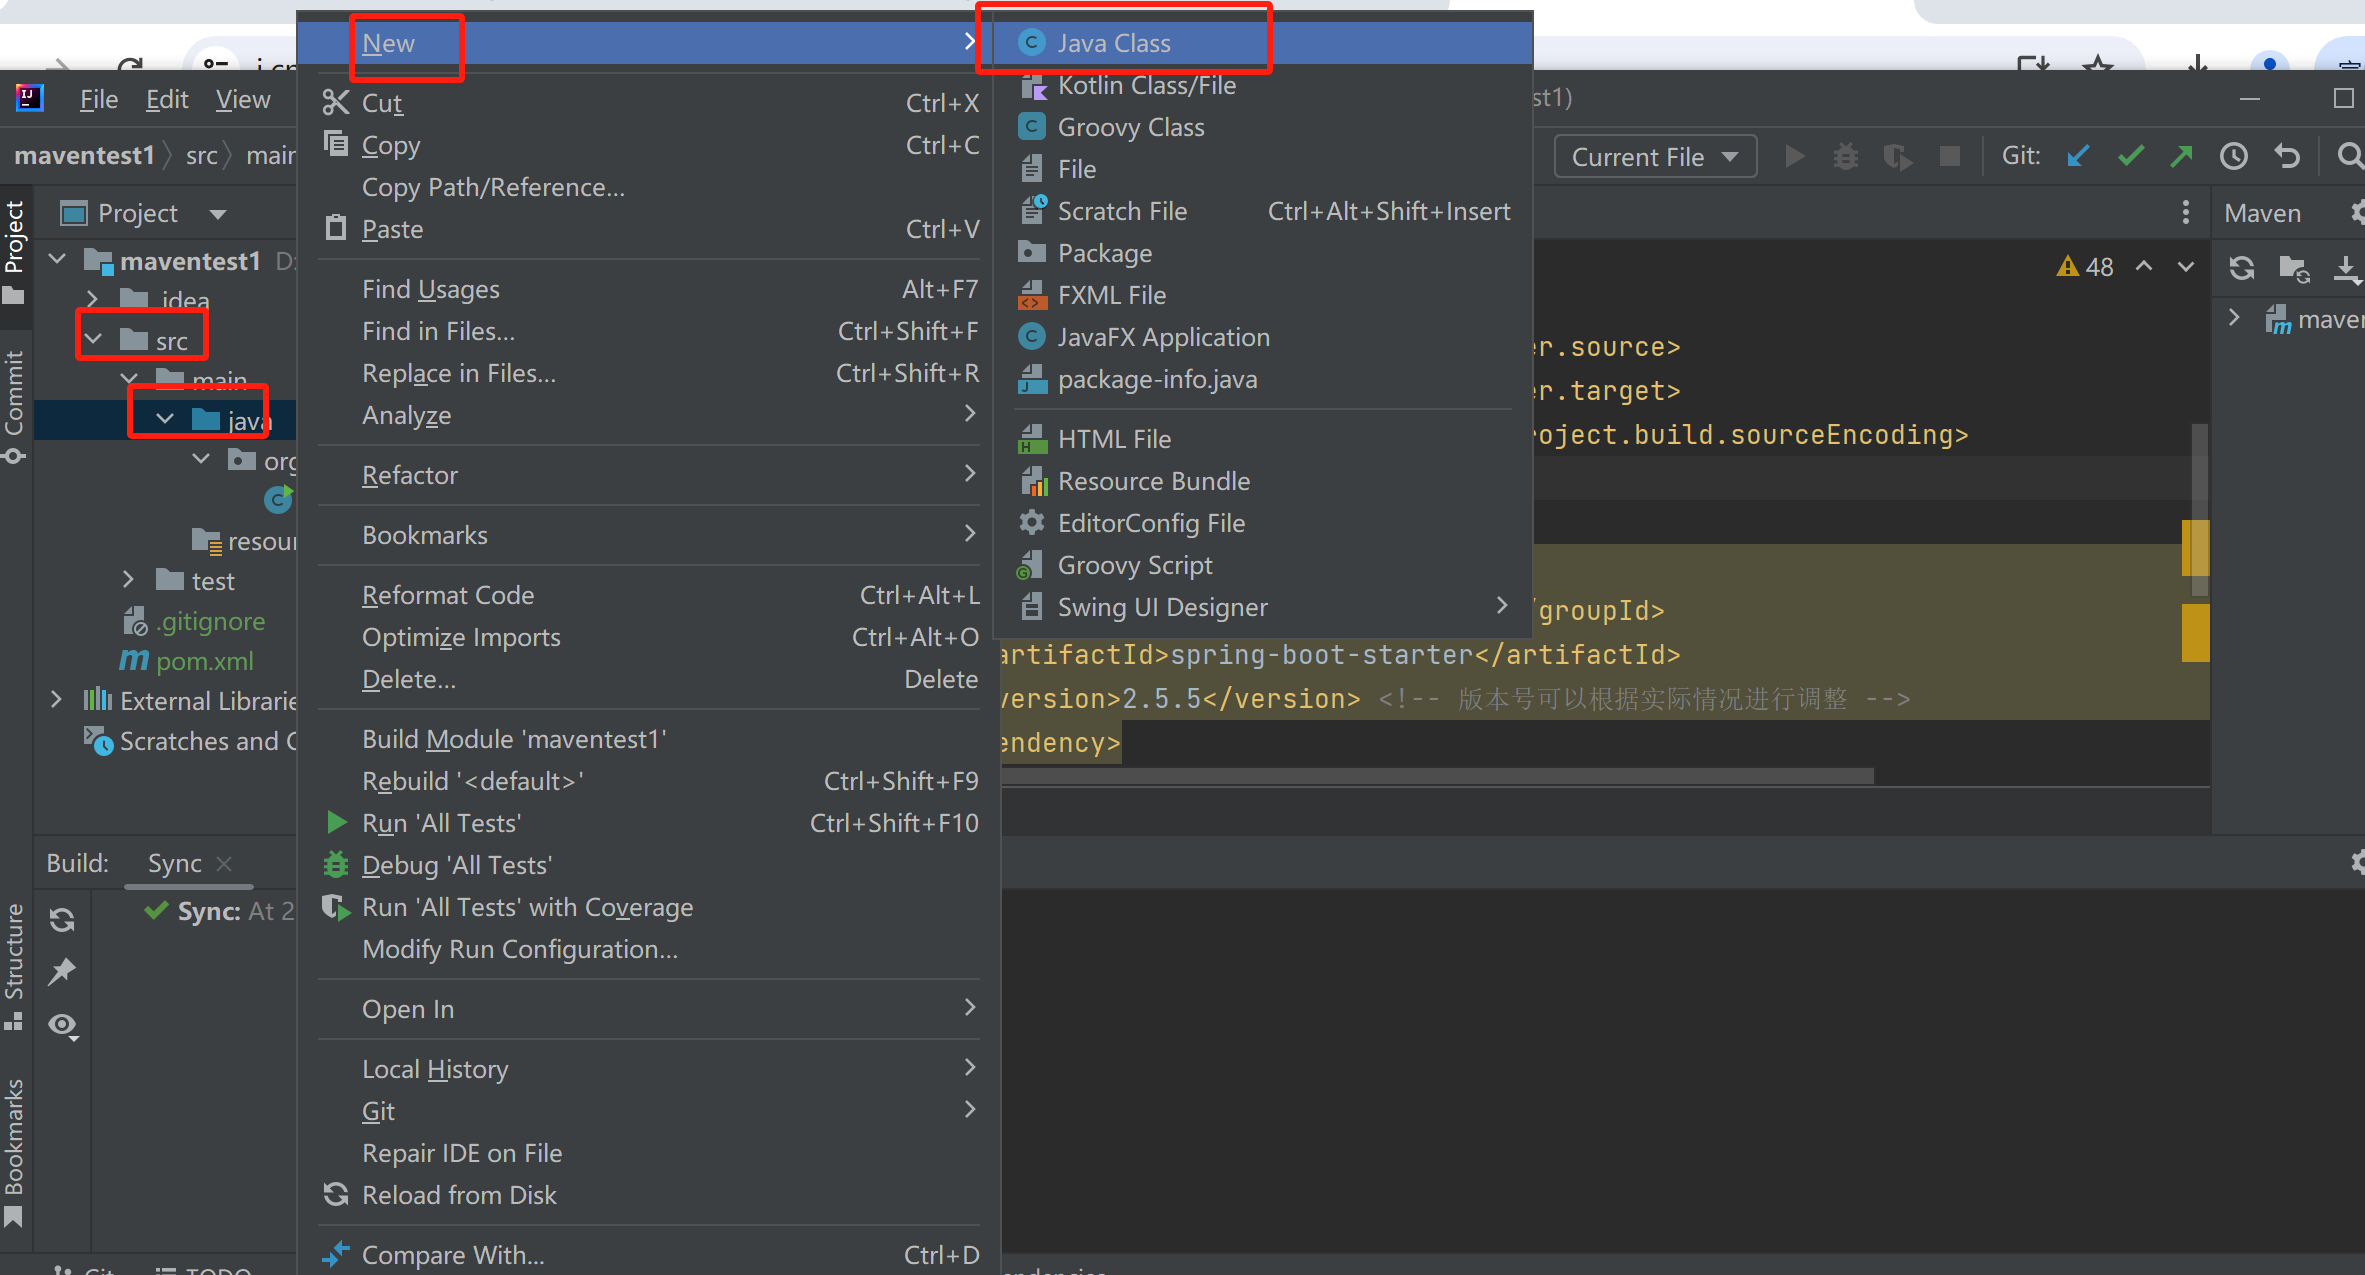The height and width of the screenshot is (1275, 2365).
Task: Open Git history clock icon
Action: pos(2233,156)
